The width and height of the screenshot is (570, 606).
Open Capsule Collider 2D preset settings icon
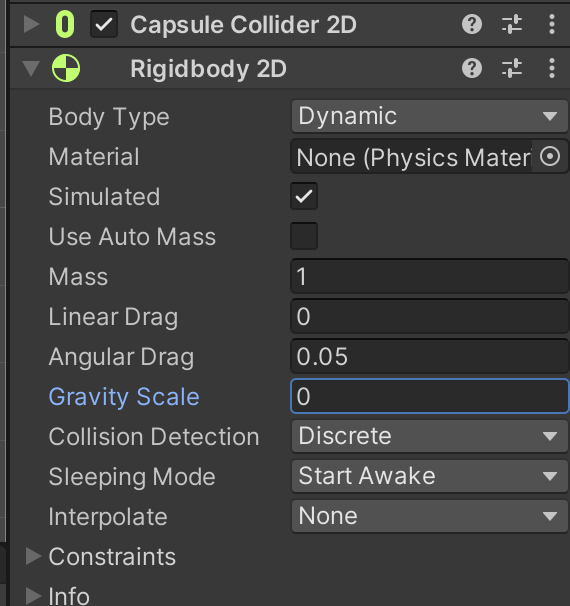point(512,25)
